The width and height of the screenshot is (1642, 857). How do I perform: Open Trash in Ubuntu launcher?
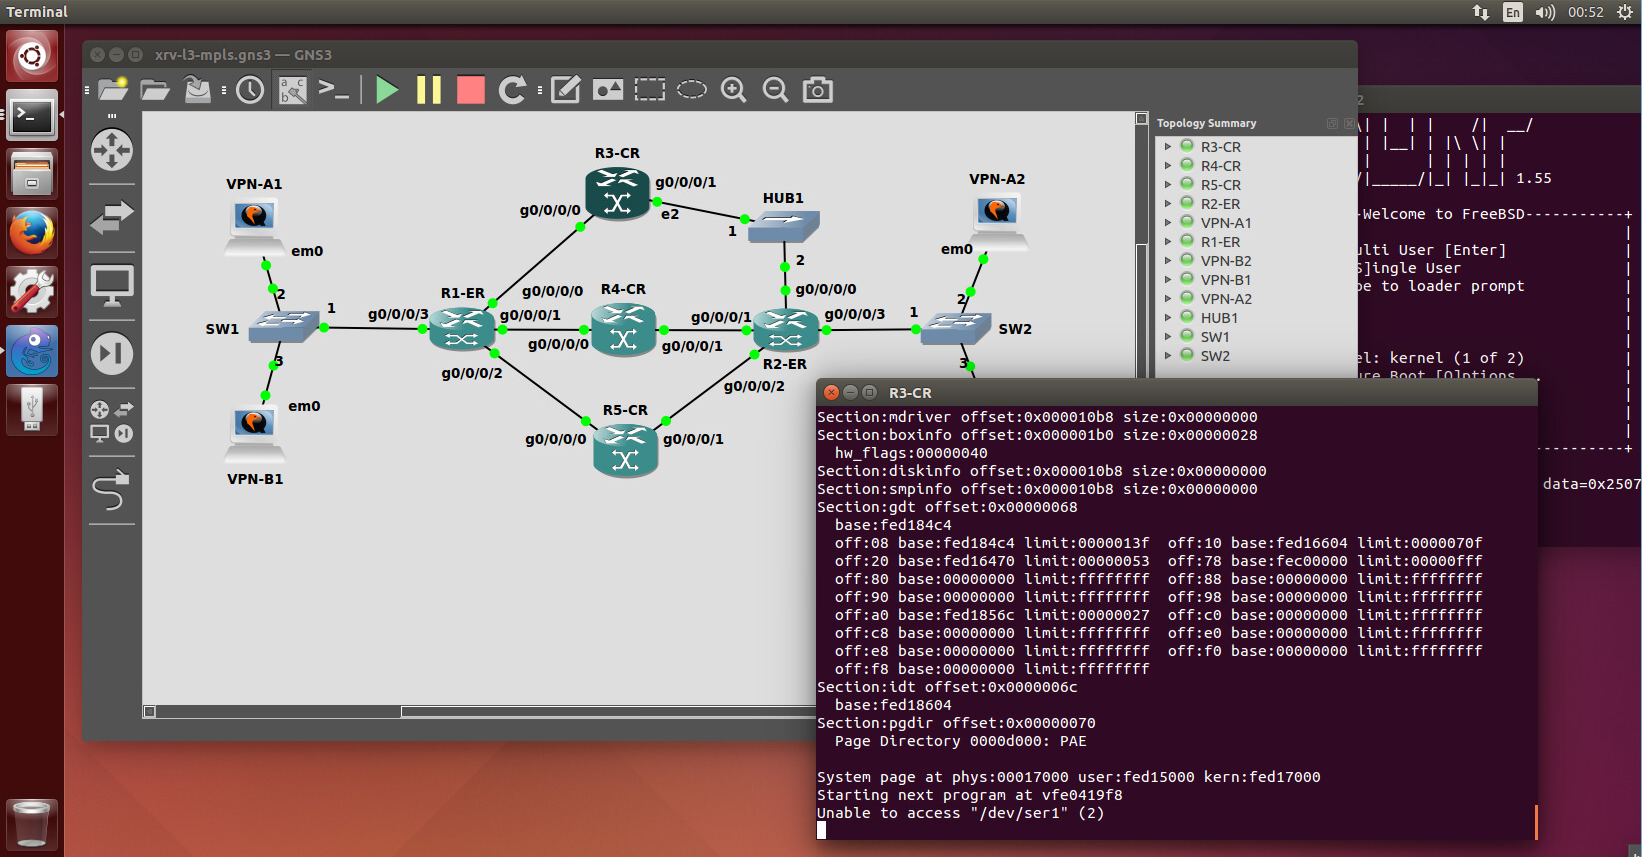tap(32, 824)
